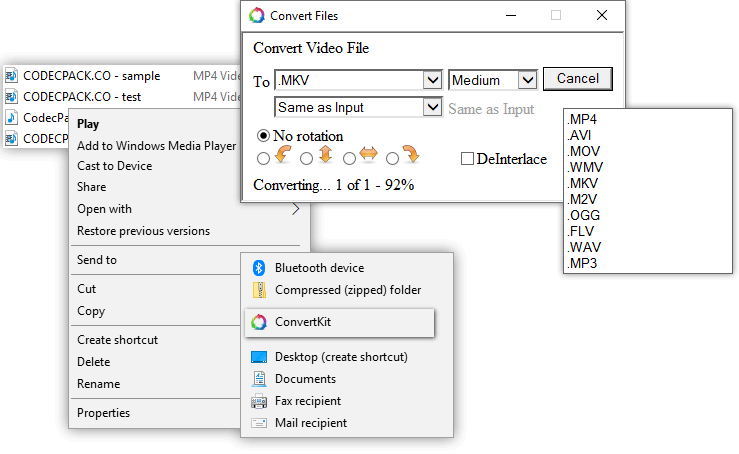This screenshot has height=454, width=739.
Task: Send to Compressed (zipped) folder
Action: (348, 290)
